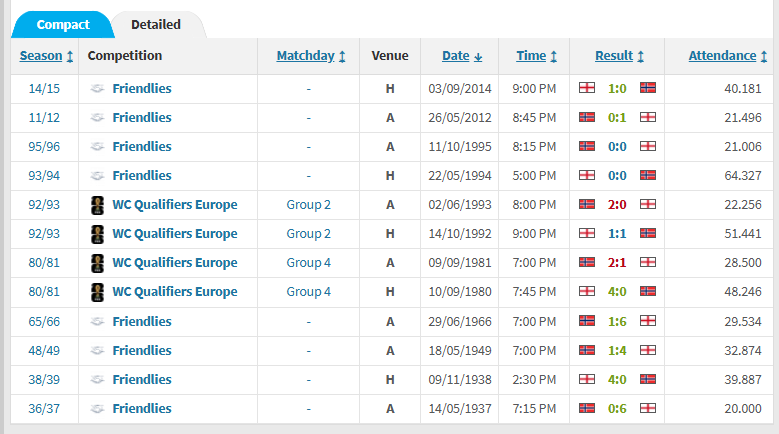The image size is (779, 434).
Task: Open season 14/15 link
Action: click(x=44, y=88)
